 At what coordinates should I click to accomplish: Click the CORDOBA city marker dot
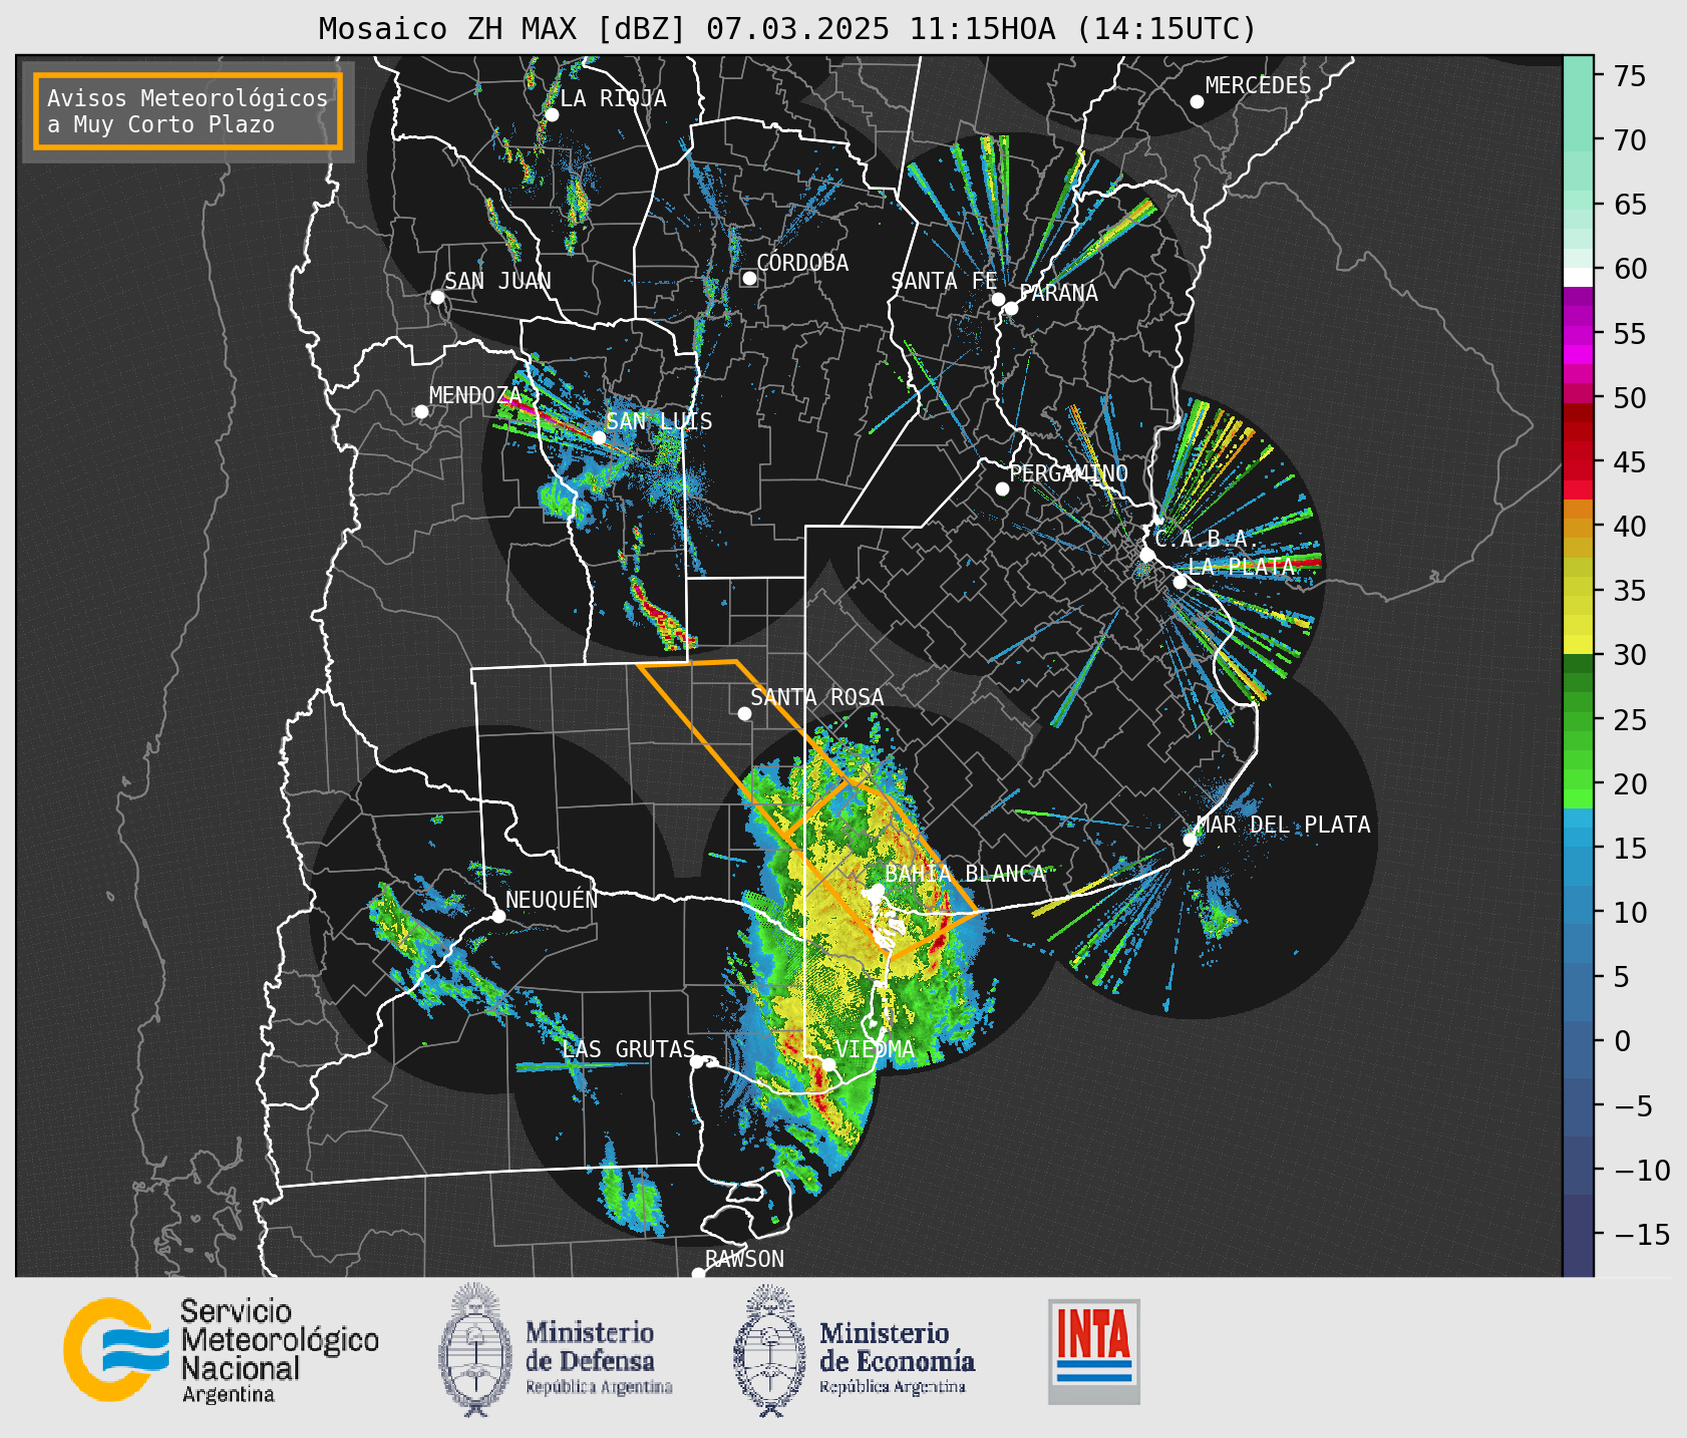[x=749, y=278]
